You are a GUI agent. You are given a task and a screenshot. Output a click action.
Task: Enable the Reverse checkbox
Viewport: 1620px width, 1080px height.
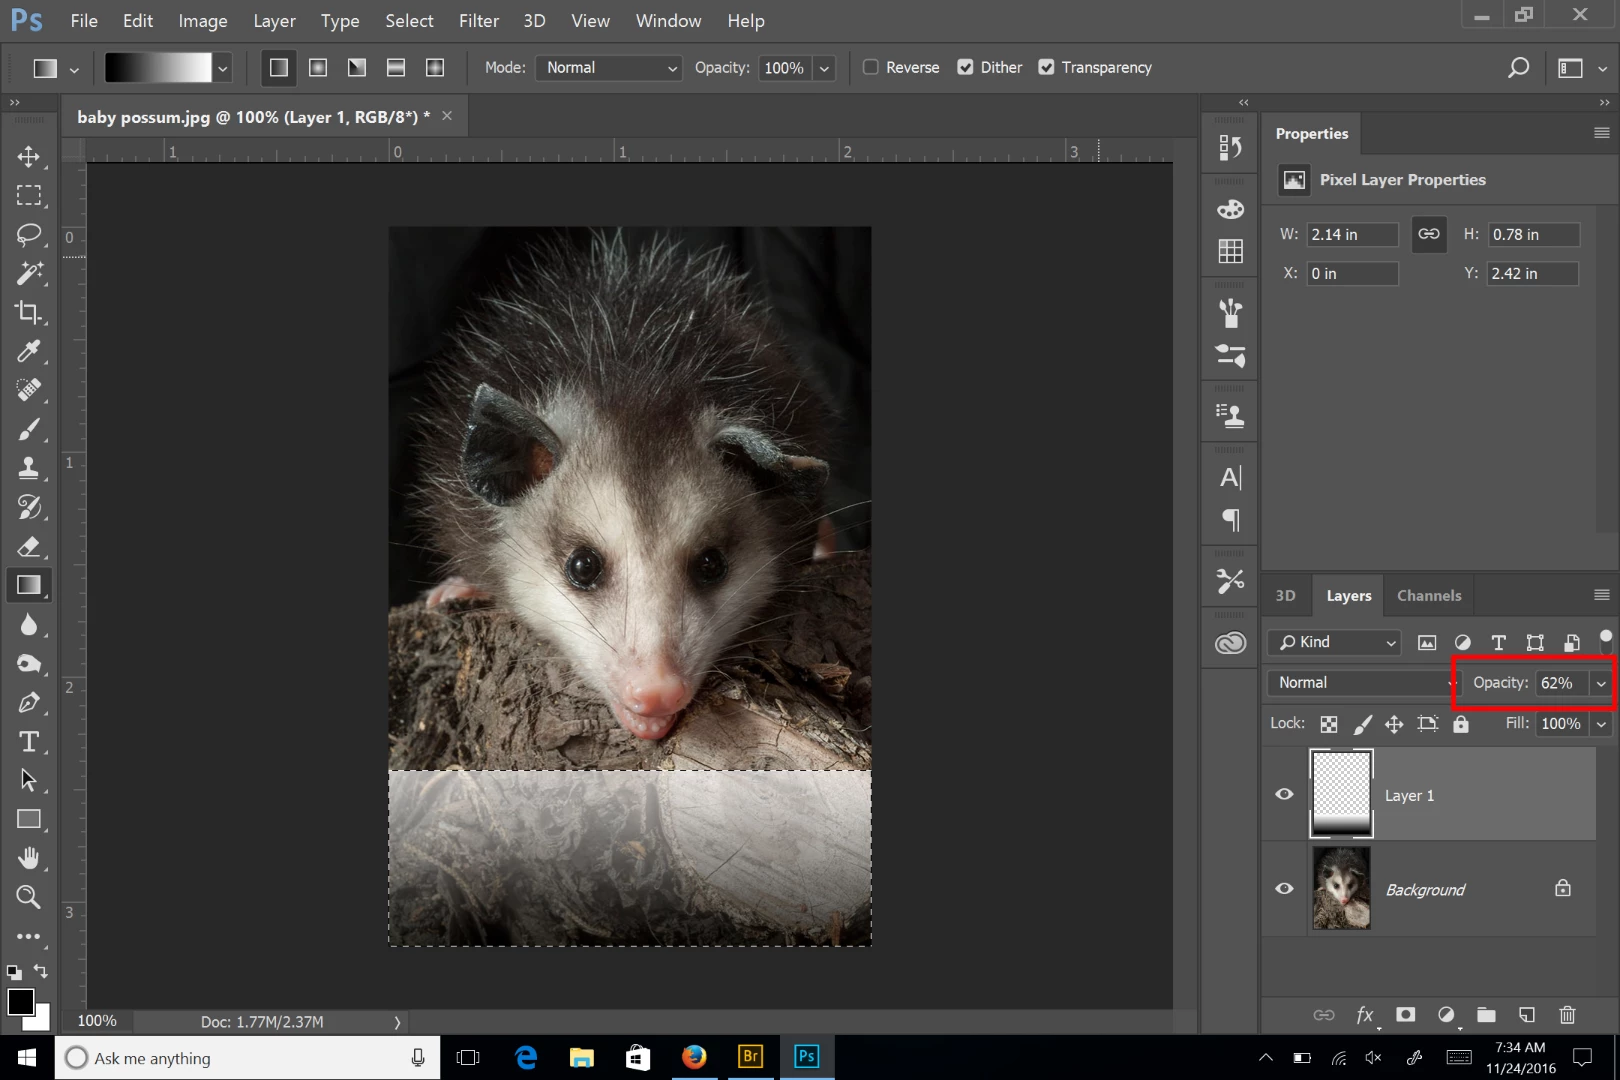pos(871,67)
